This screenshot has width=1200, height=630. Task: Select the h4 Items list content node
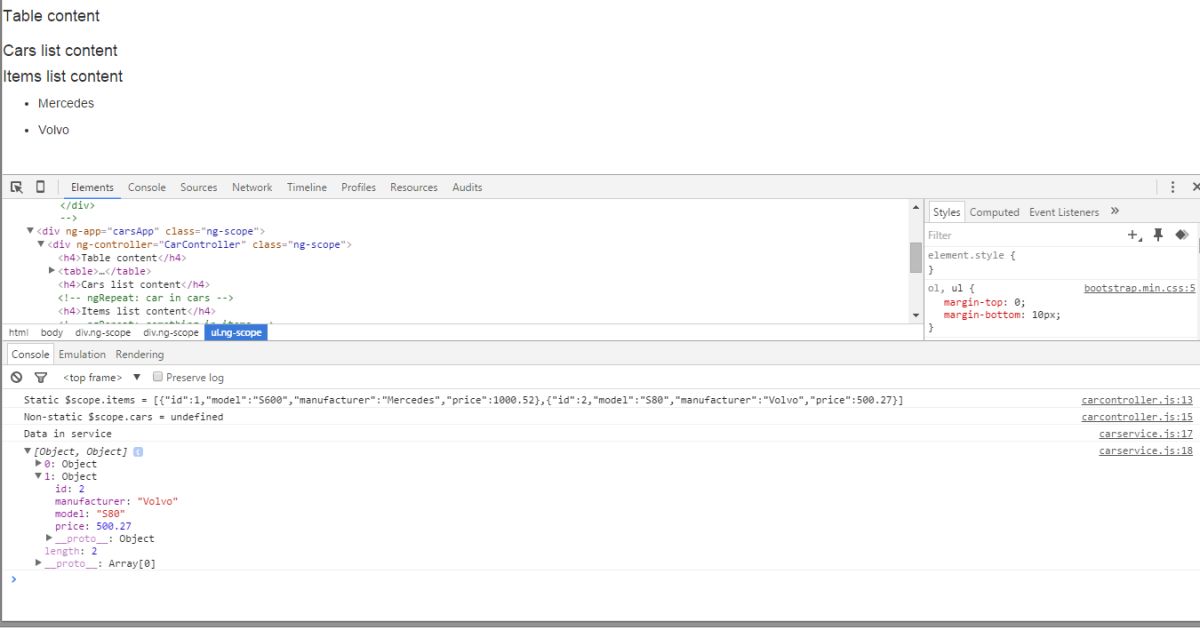tap(137, 311)
